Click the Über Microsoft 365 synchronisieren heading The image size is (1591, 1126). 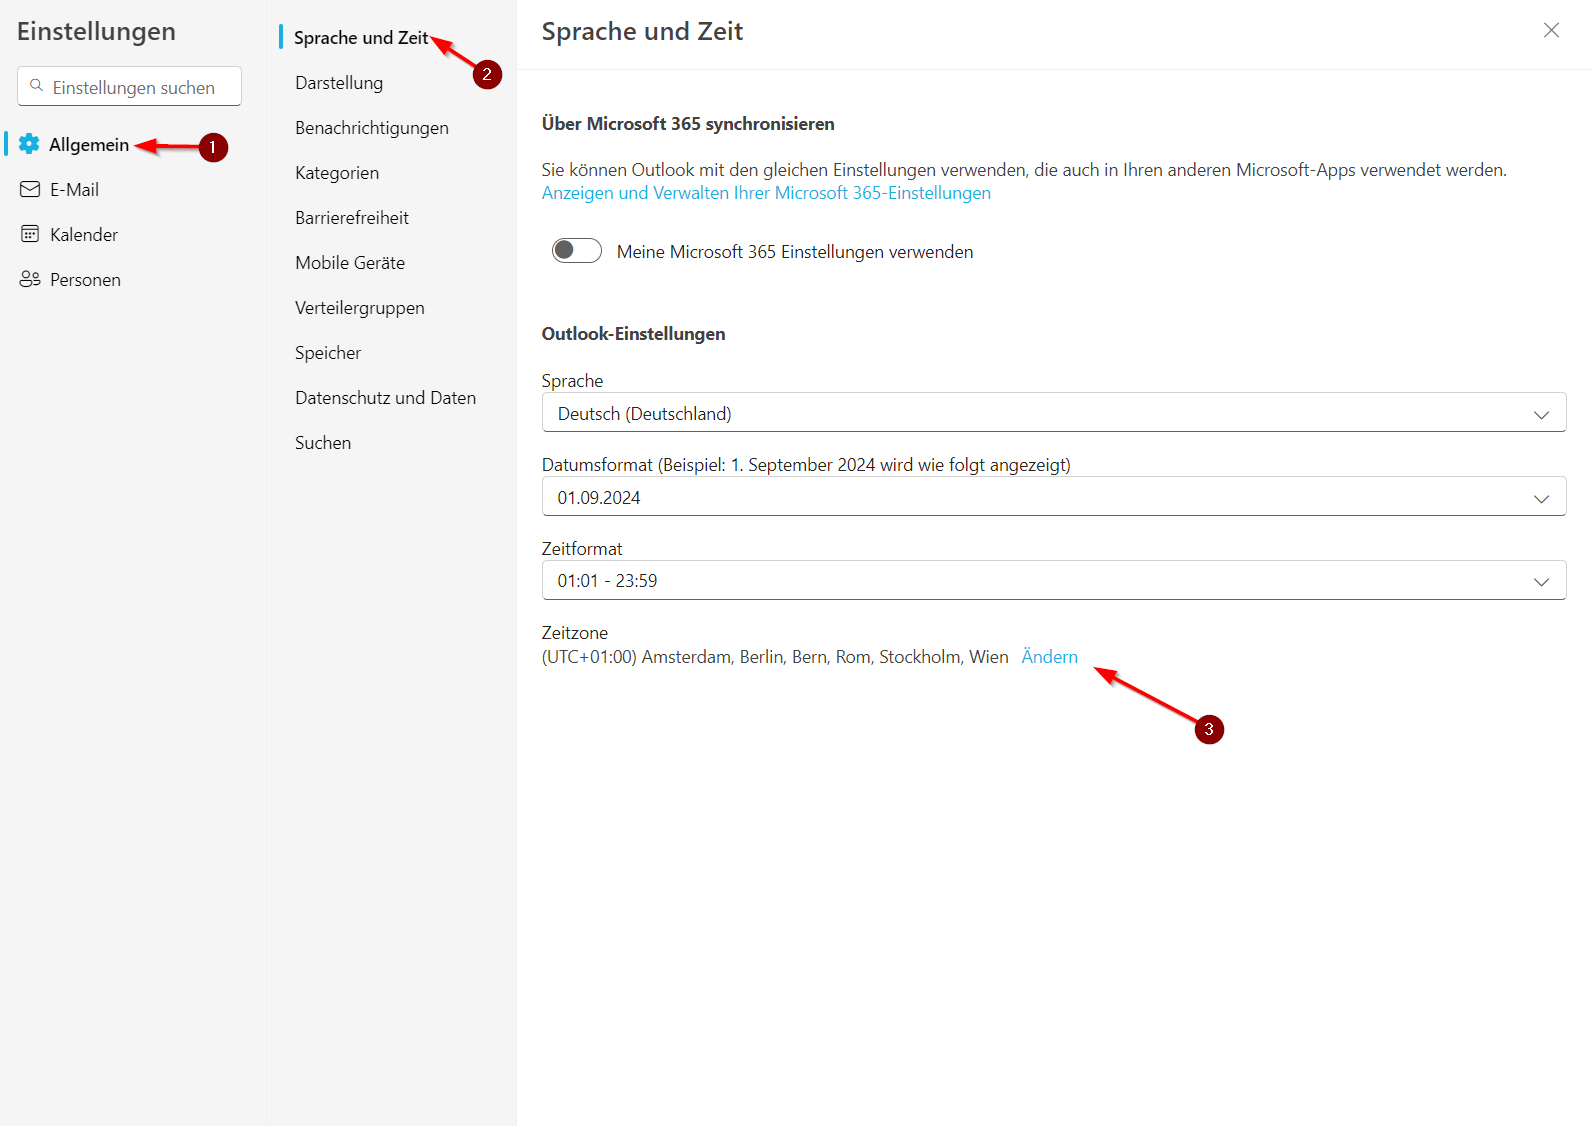click(688, 124)
